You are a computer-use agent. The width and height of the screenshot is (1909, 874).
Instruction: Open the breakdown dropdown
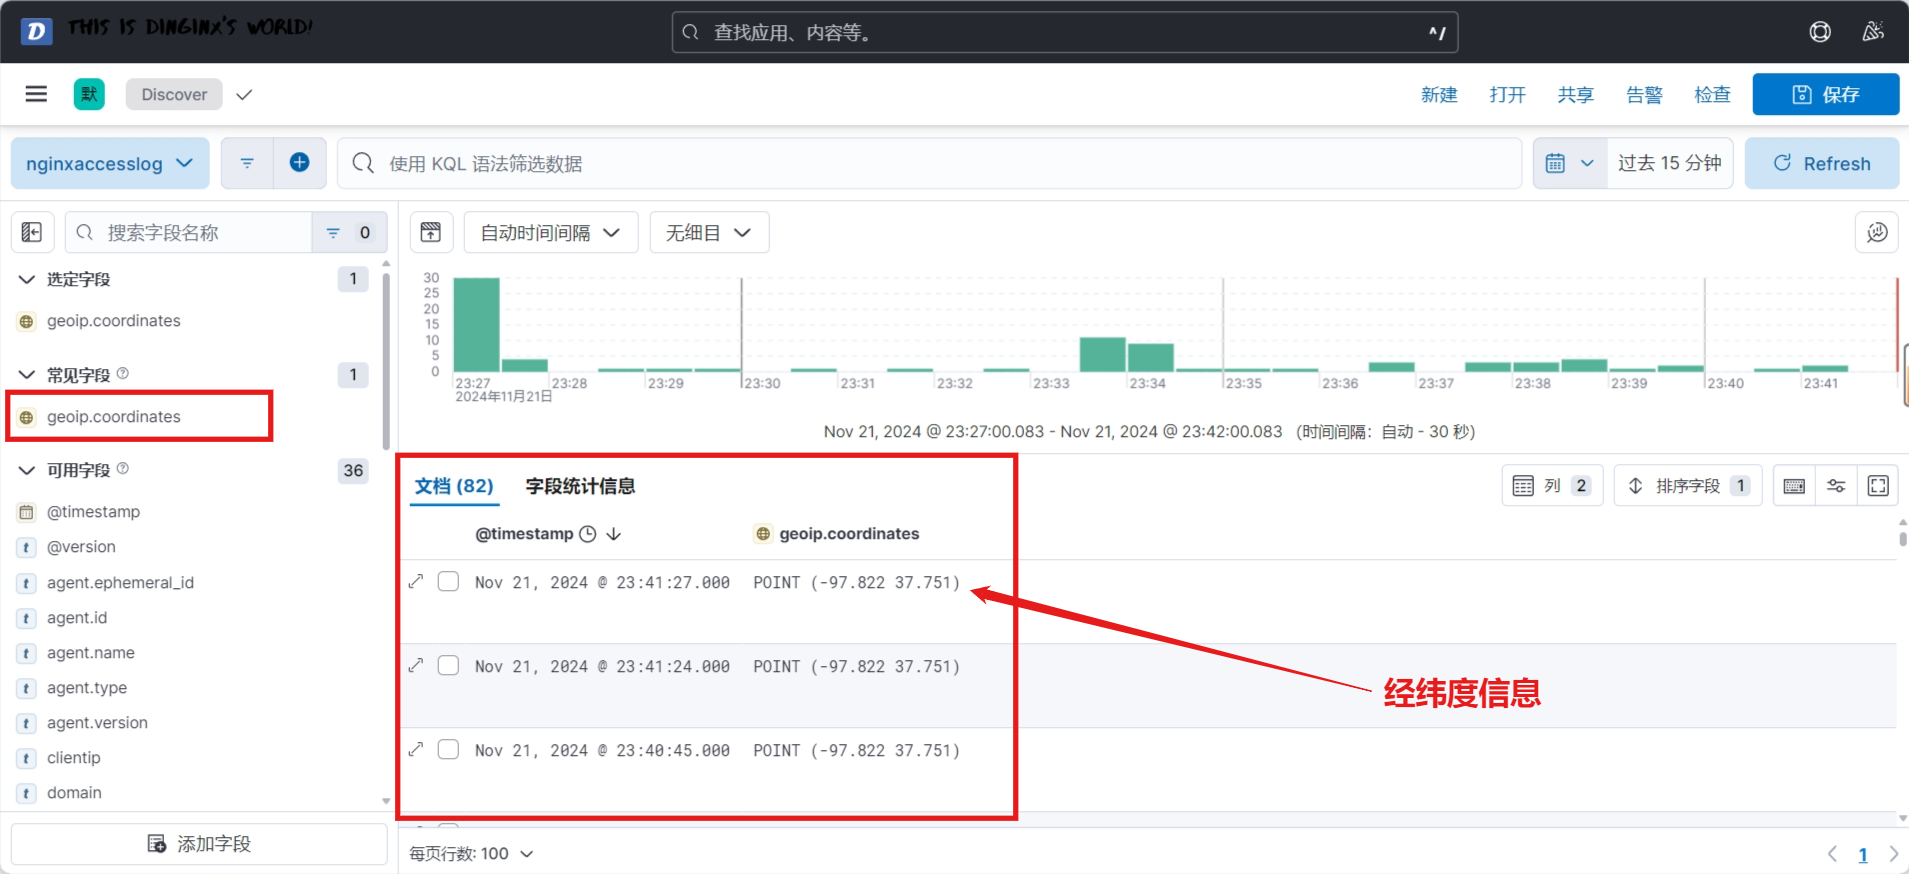pos(709,232)
